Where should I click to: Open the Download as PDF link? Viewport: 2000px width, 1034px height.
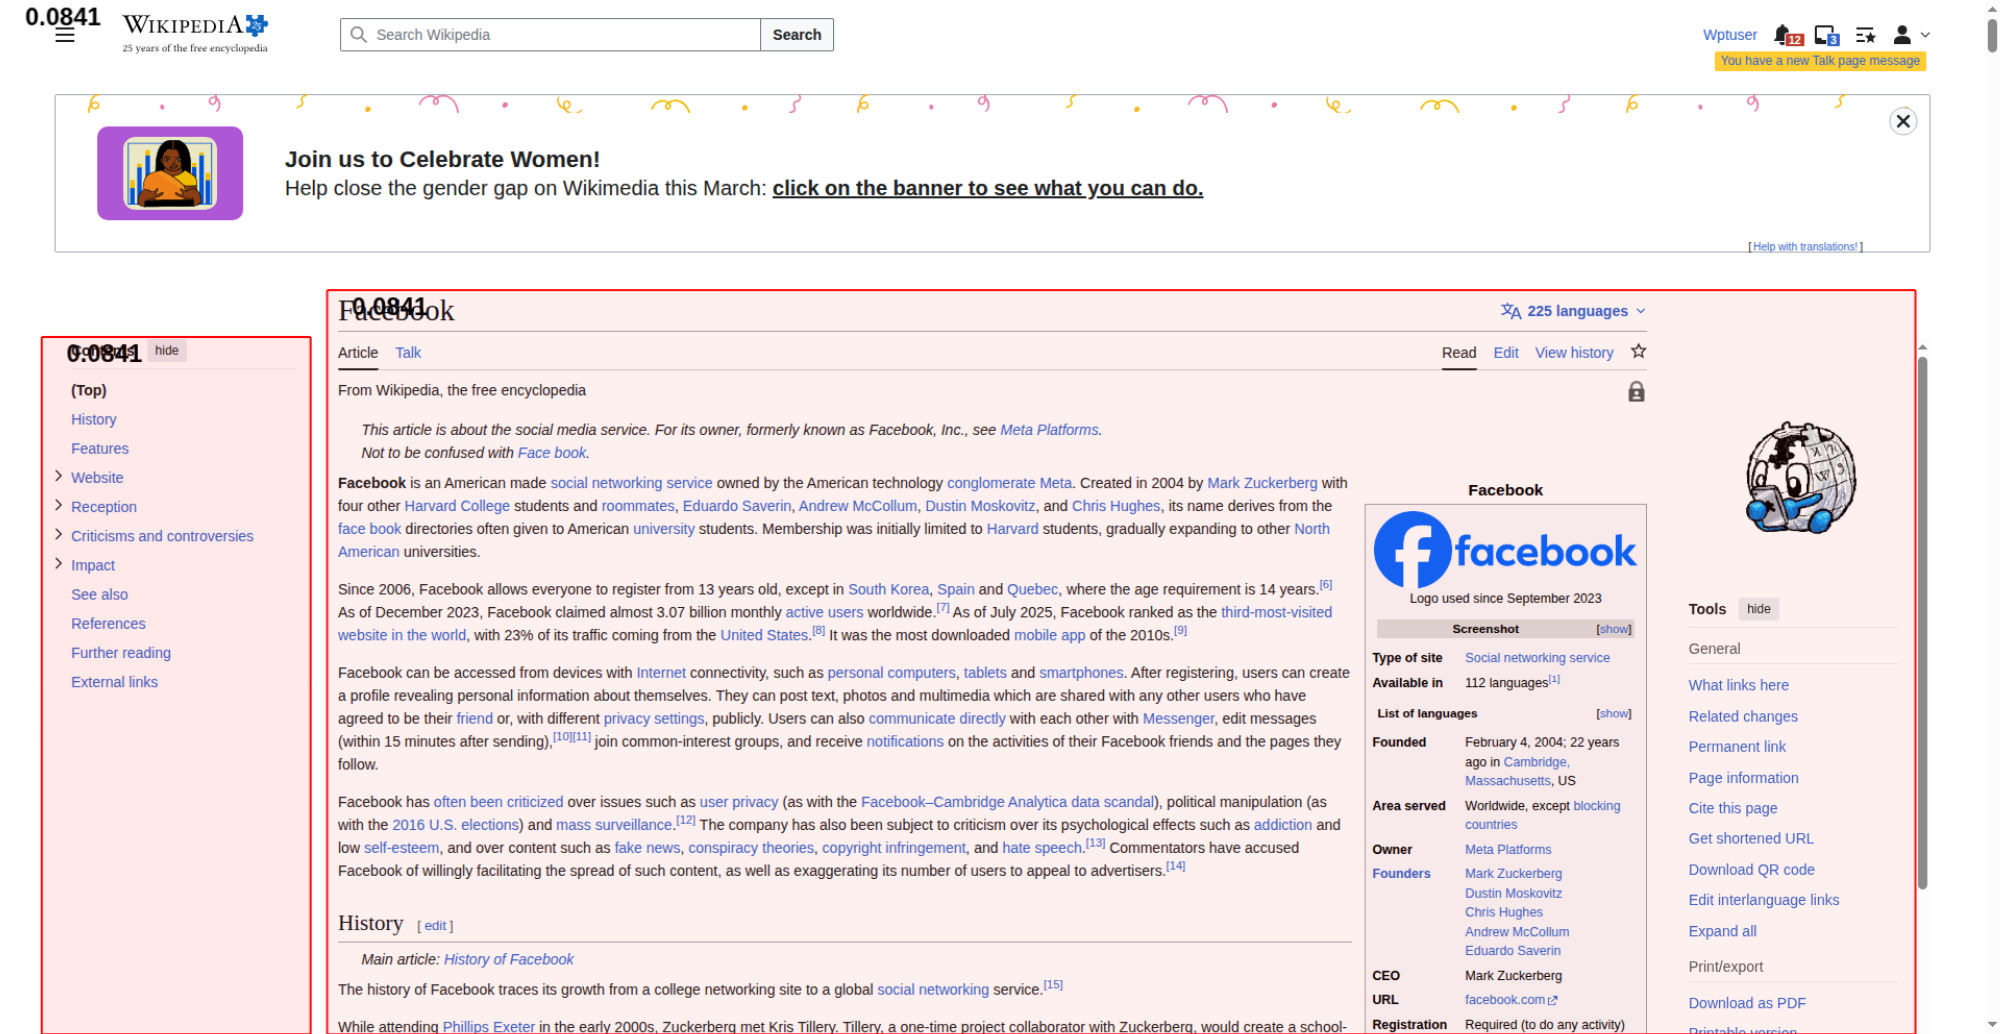(1747, 1003)
